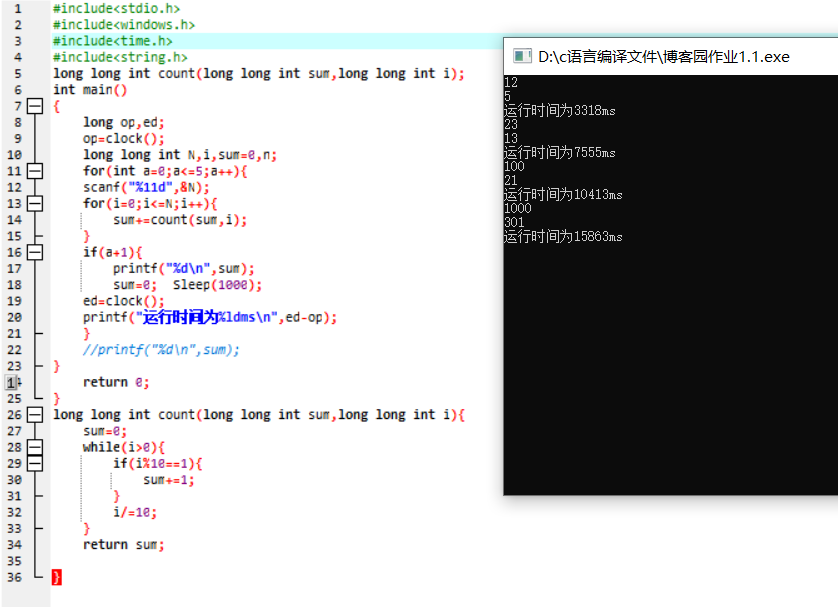Click console output 运行时间为15863ms
This screenshot has height=607, width=838.
[563, 236]
